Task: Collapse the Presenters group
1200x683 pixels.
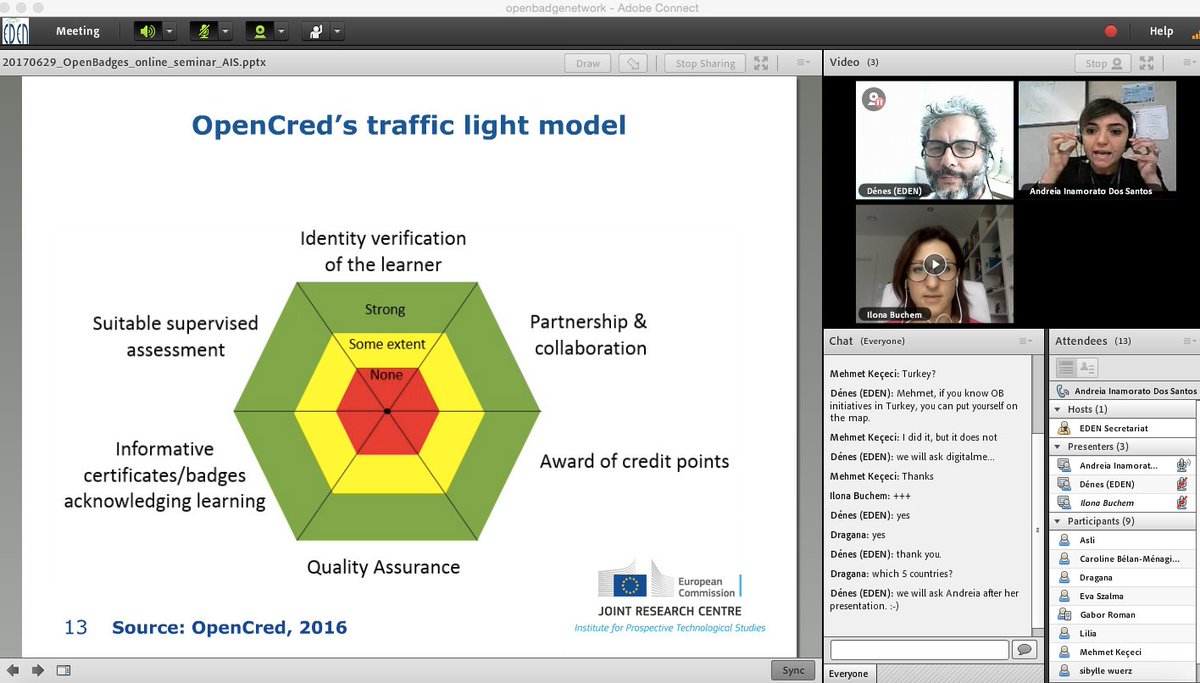Action: pos(1058,446)
